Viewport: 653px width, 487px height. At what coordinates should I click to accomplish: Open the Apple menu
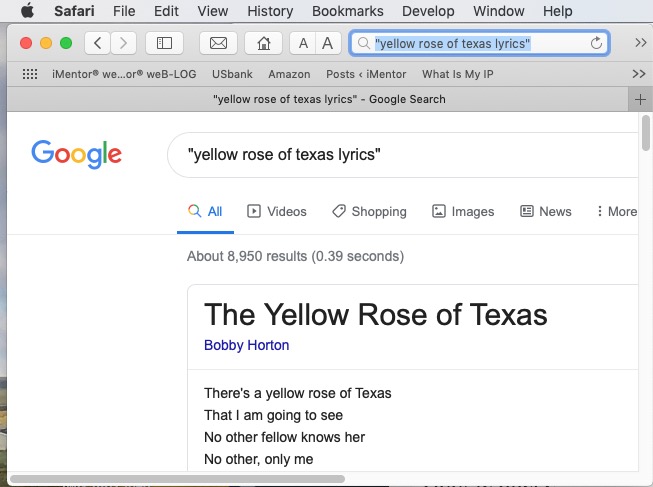click(x=27, y=11)
